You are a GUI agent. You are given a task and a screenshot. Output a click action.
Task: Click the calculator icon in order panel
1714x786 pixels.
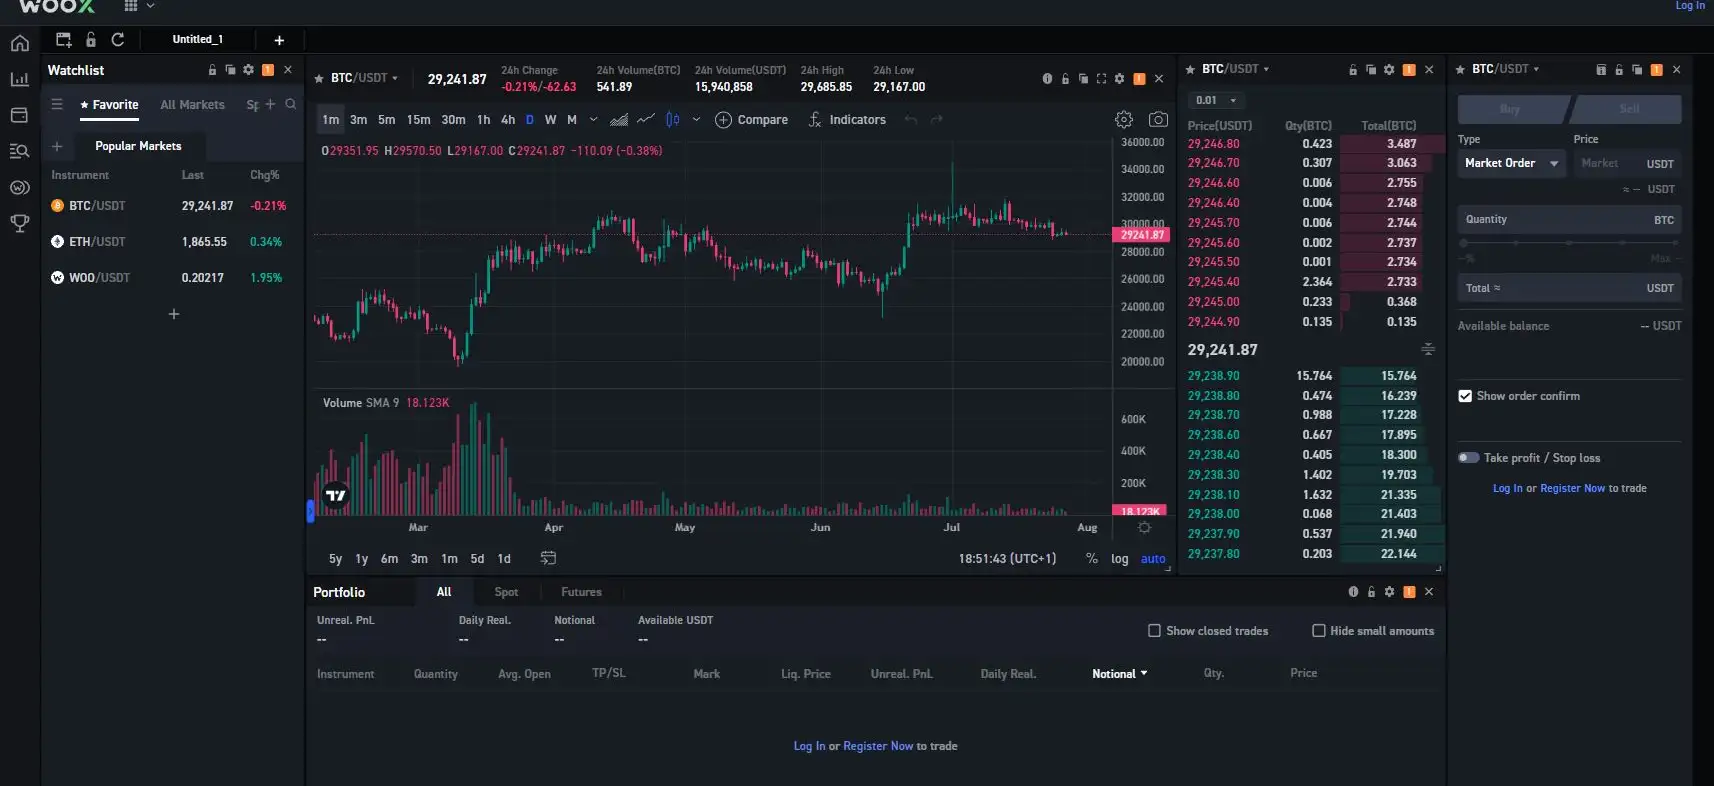(1600, 70)
